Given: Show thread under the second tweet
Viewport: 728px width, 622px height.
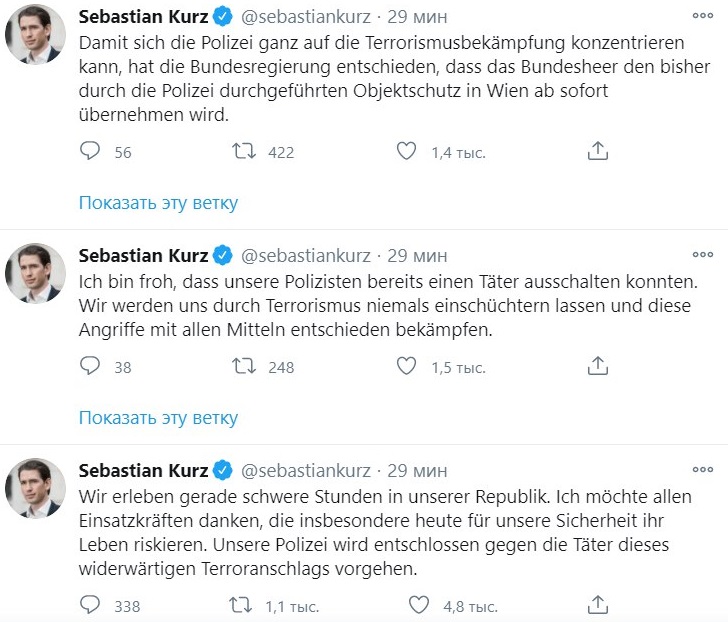Looking at the screenshot, I should 158,417.
